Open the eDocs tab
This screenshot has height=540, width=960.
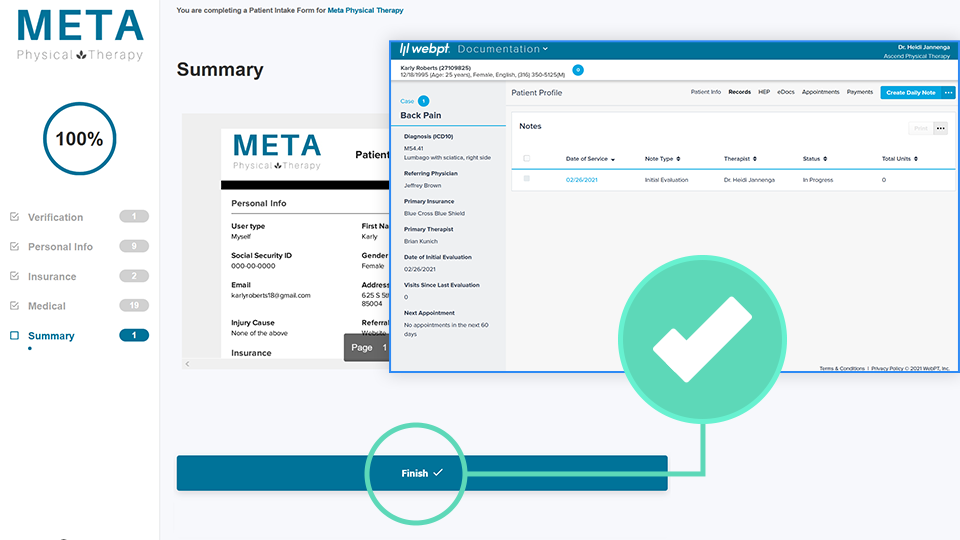pyautogui.click(x=786, y=92)
